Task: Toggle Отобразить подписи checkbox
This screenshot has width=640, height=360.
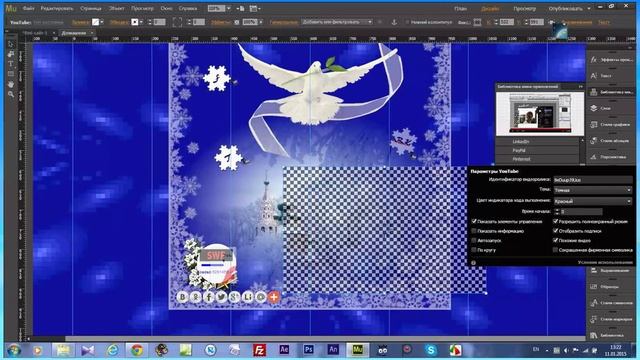Action: pyautogui.click(x=555, y=231)
